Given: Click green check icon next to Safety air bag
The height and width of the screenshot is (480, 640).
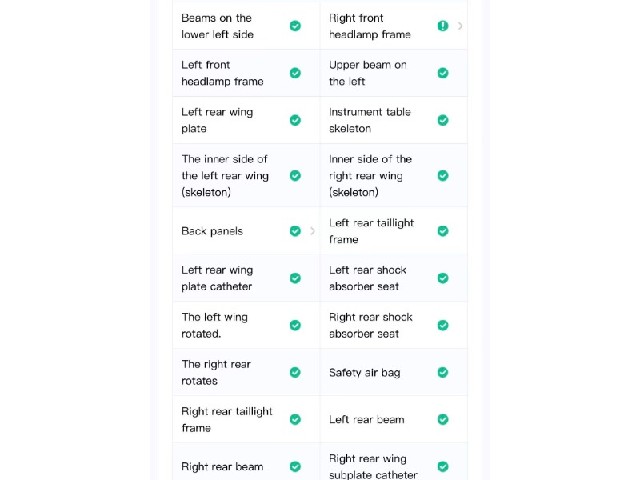Looking at the screenshot, I should 443,372.
